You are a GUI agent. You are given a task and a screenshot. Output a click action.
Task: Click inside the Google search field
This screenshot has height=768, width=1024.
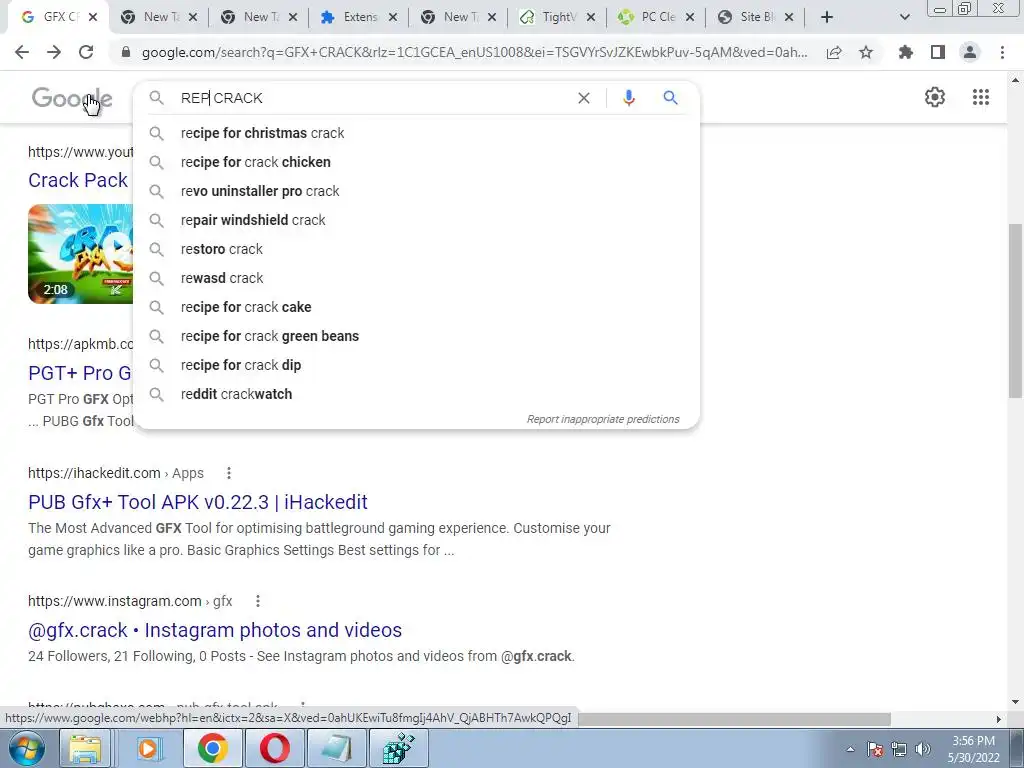click(376, 98)
